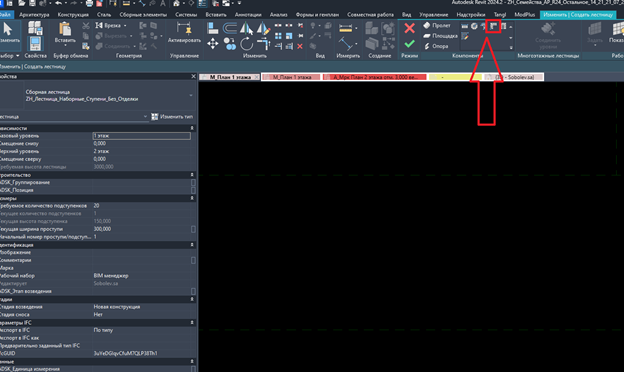Click the Undo arrow in quick access toolbar

click(58, 4)
